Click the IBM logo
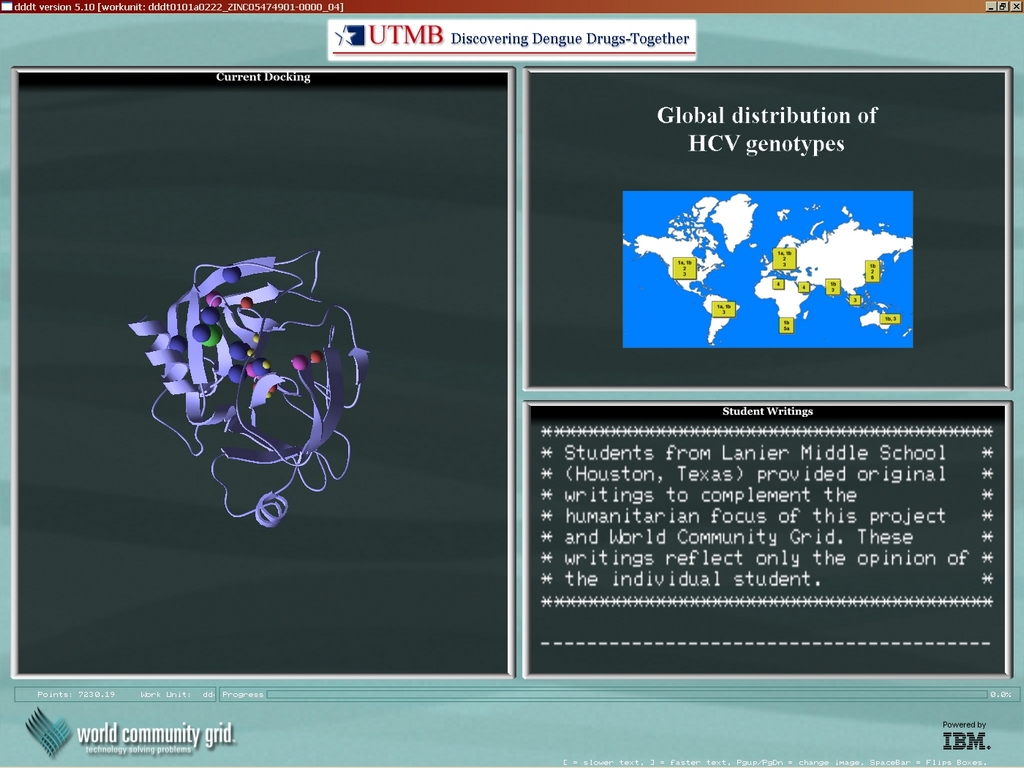The height and width of the screenshot is (768, 1024). point(966,741)
